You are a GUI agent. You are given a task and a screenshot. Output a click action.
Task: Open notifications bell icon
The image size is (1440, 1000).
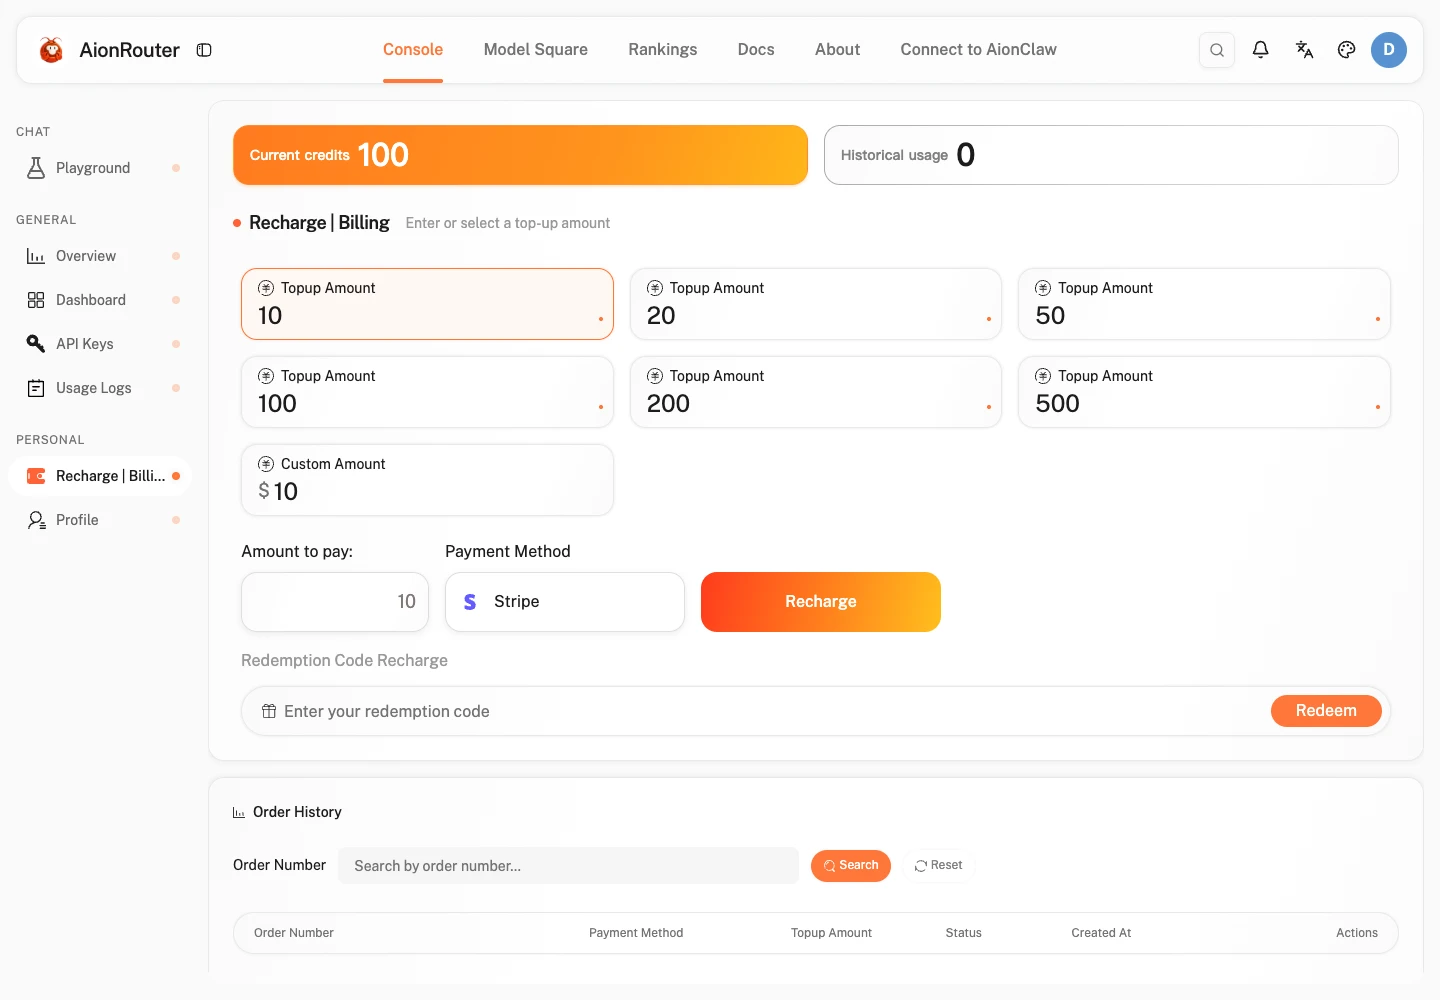pyautogui.click(x=1261, y=50)
